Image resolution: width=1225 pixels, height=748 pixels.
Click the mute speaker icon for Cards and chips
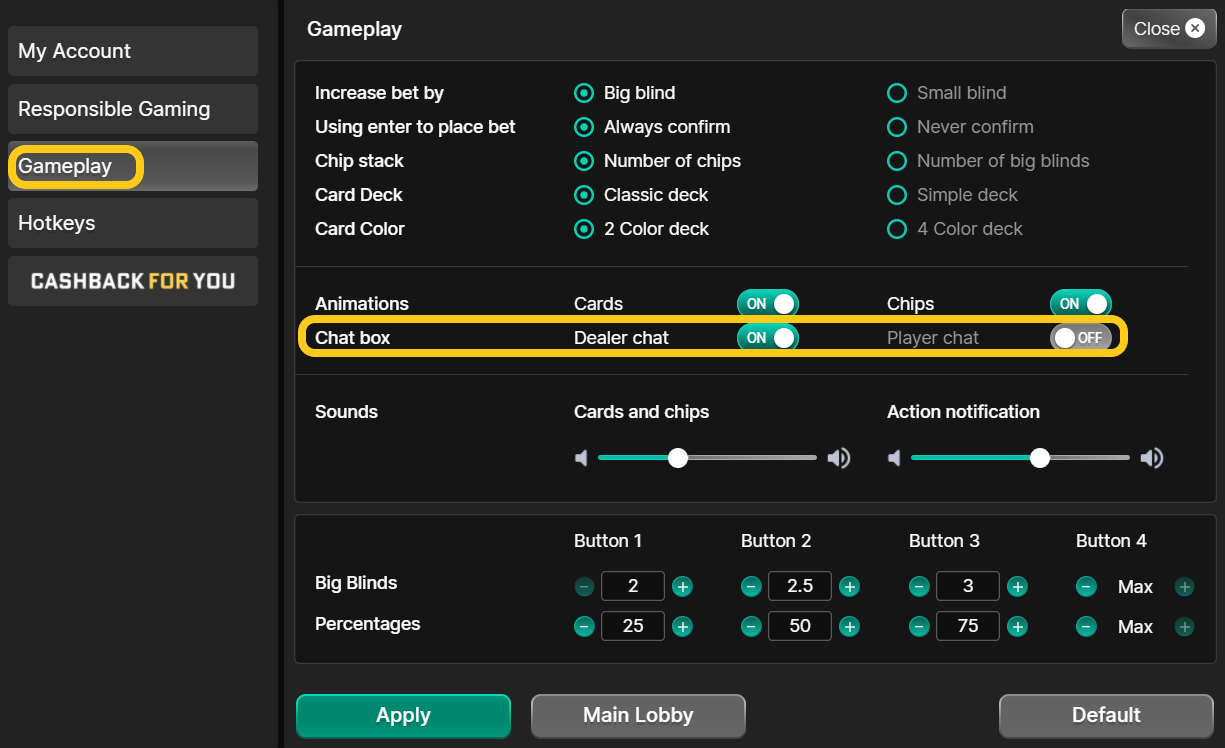(581, 458)
